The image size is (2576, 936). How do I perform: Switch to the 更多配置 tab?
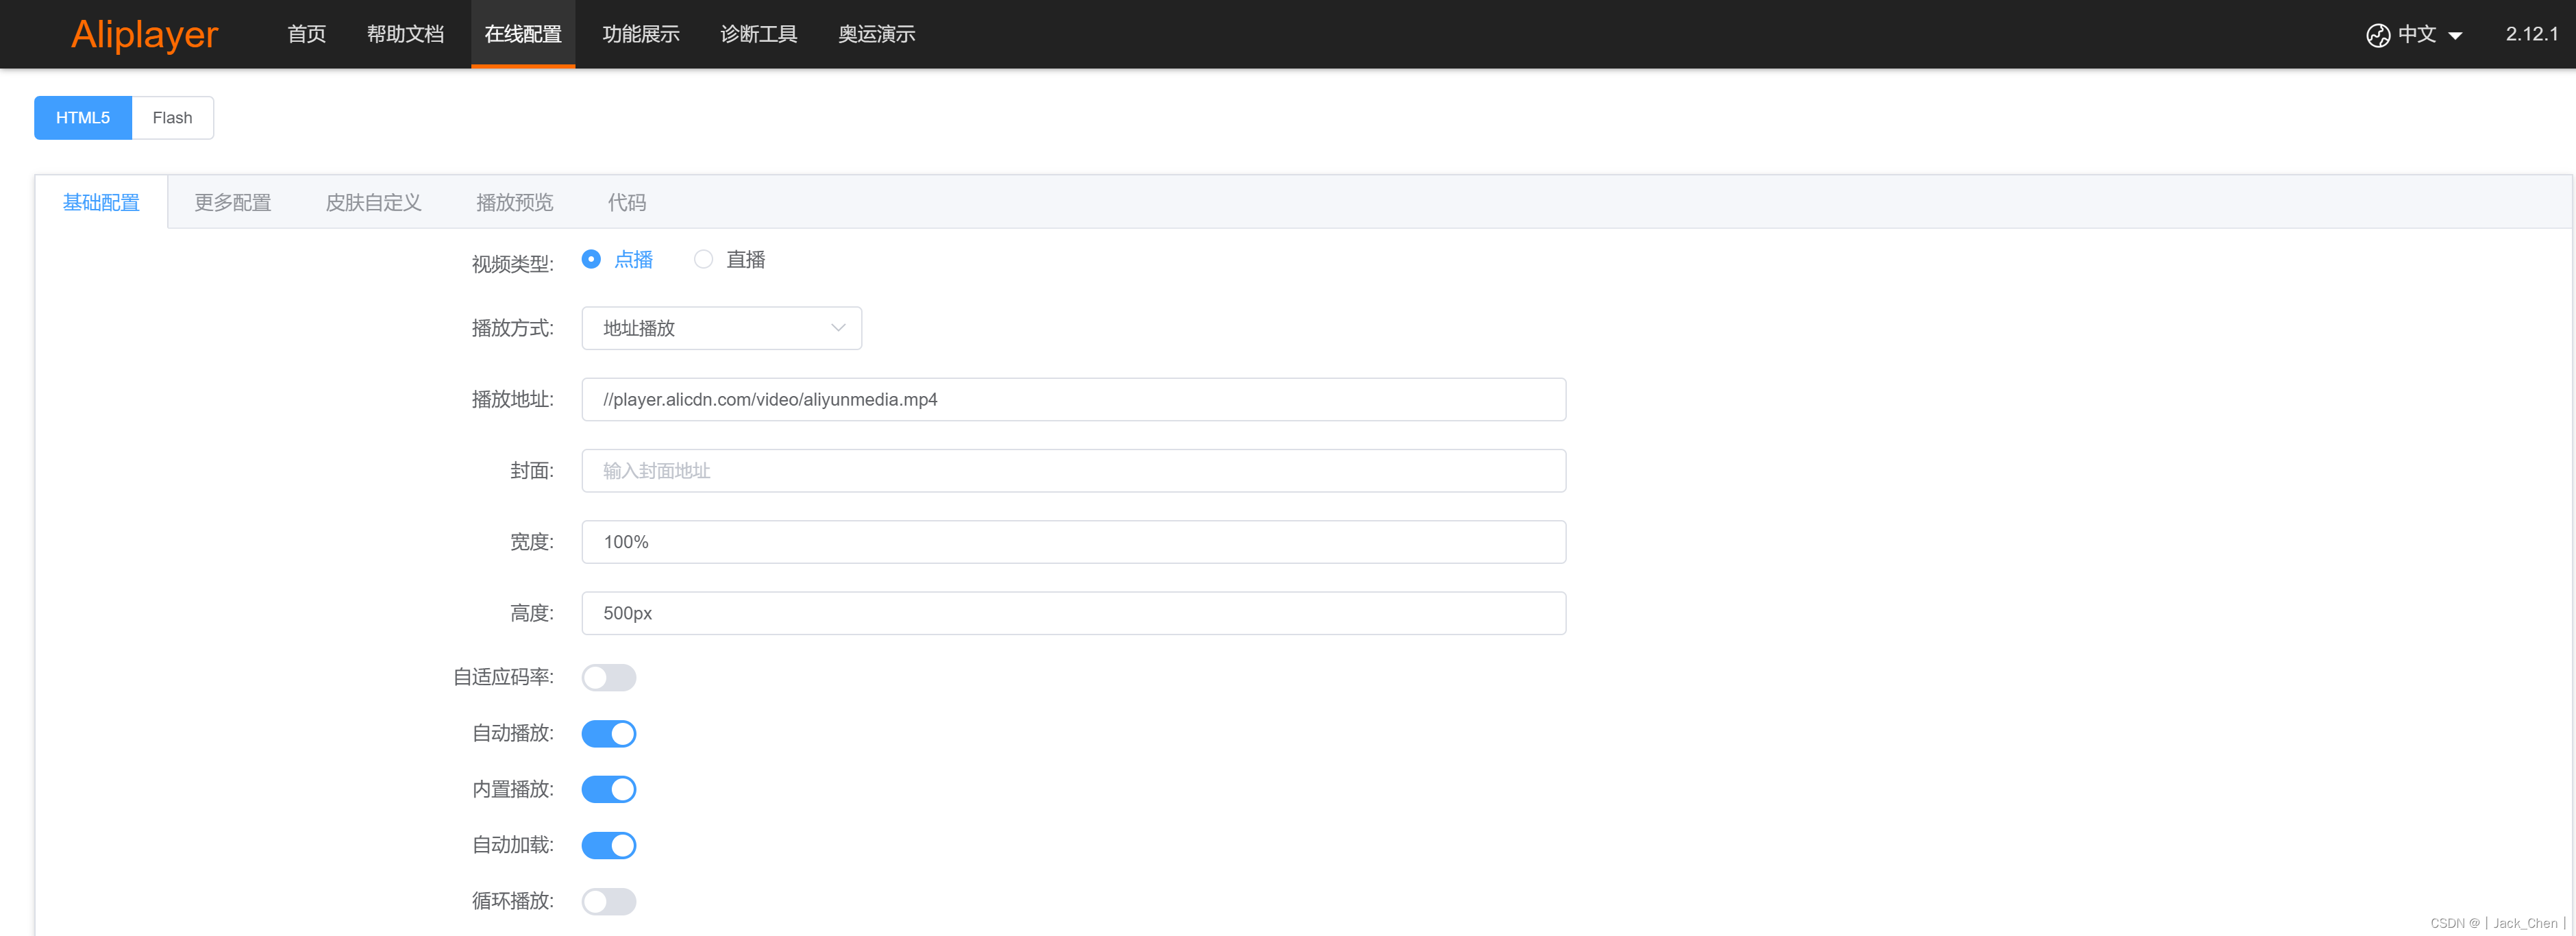coord(233,203)
